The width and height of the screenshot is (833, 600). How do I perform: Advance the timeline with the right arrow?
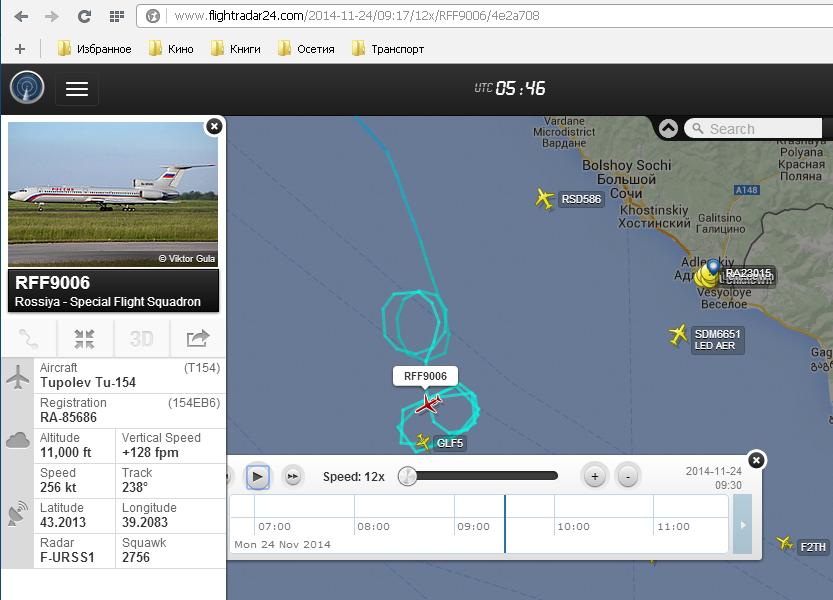pyautogui.click(x=743, y=525)
